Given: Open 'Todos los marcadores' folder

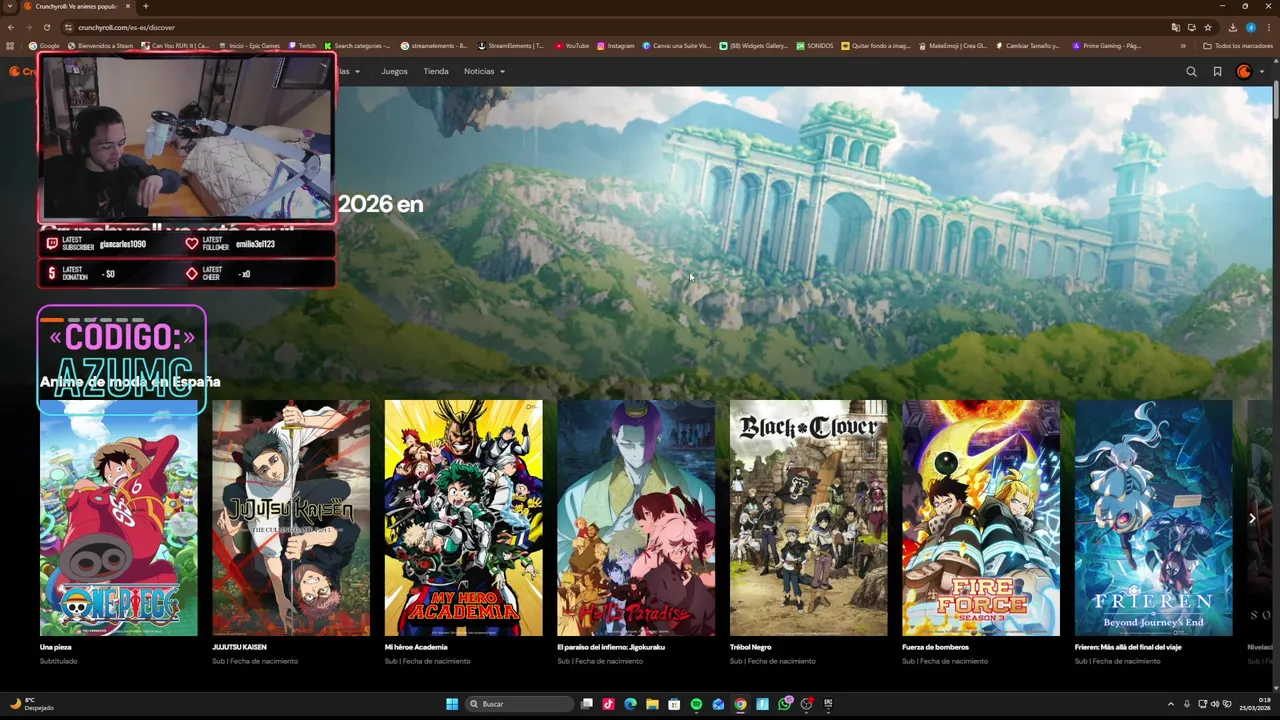Looking at the screenshot, I should click(1238, 46).
